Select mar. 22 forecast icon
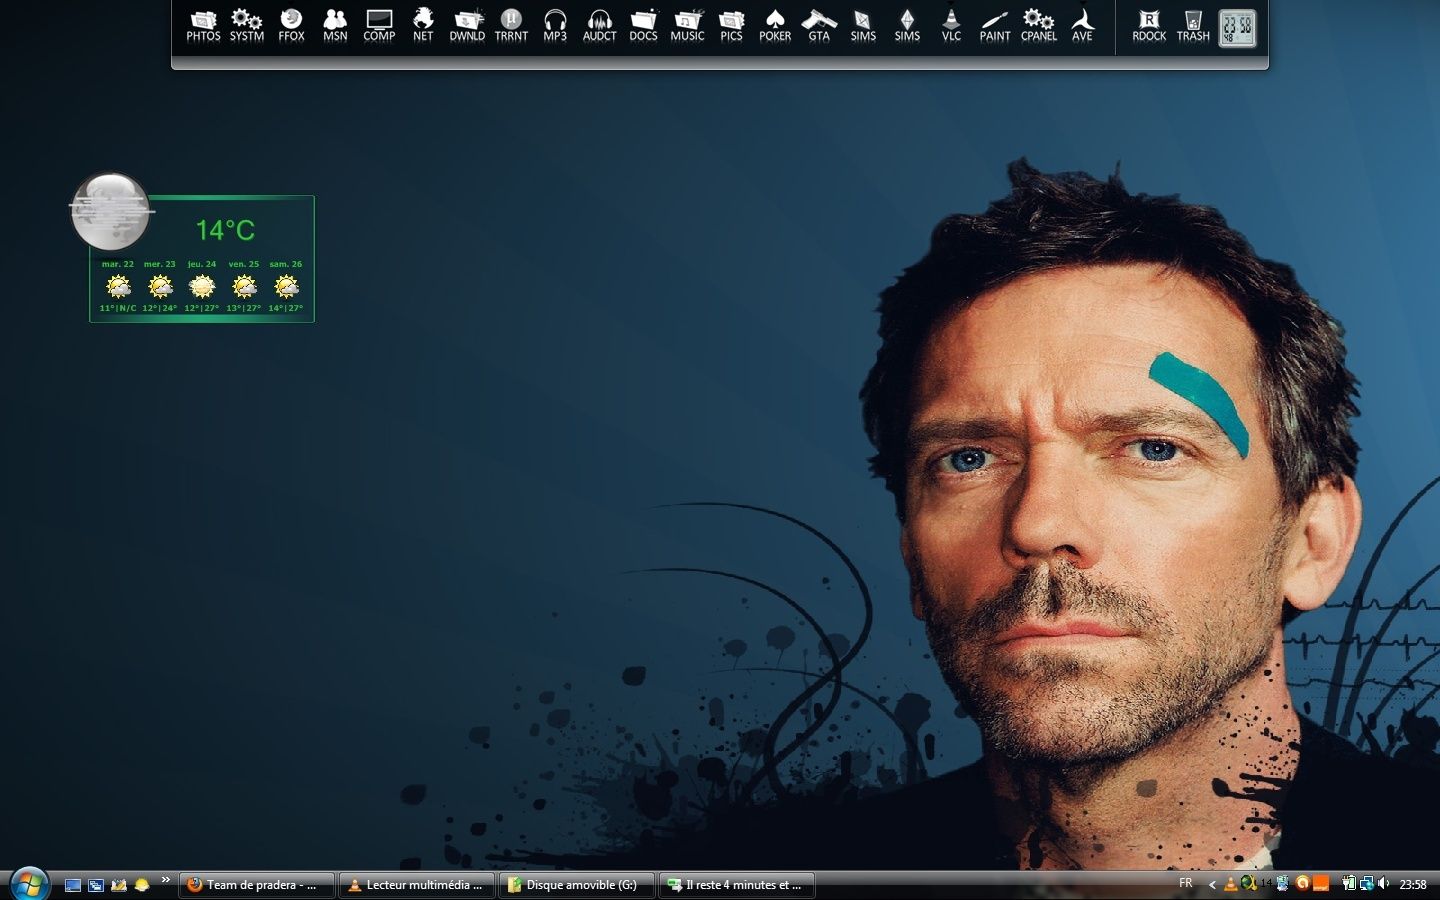Image resolution: width=1440 pixels, height=900 pixels. point(118,287)
